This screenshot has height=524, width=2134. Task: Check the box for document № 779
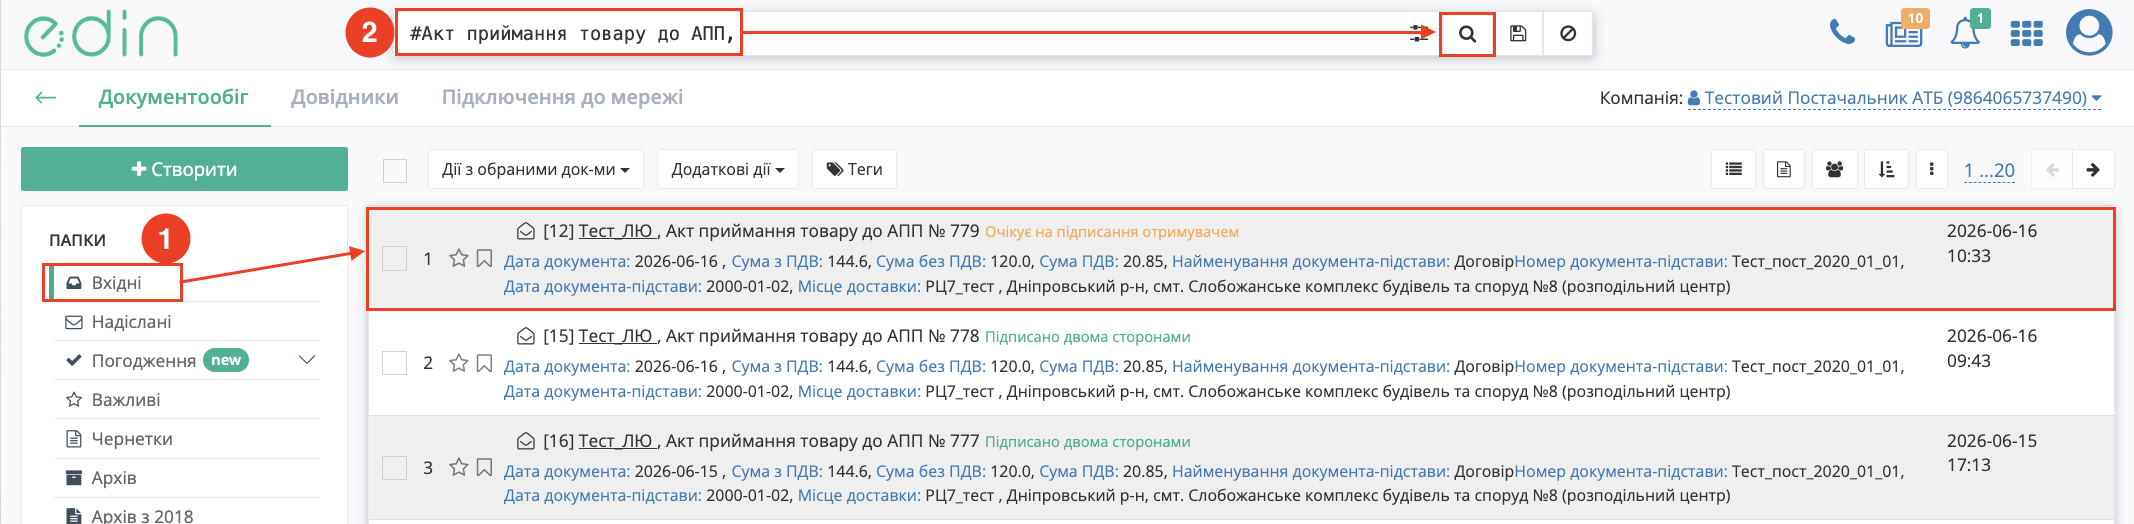tap(395, 259)
